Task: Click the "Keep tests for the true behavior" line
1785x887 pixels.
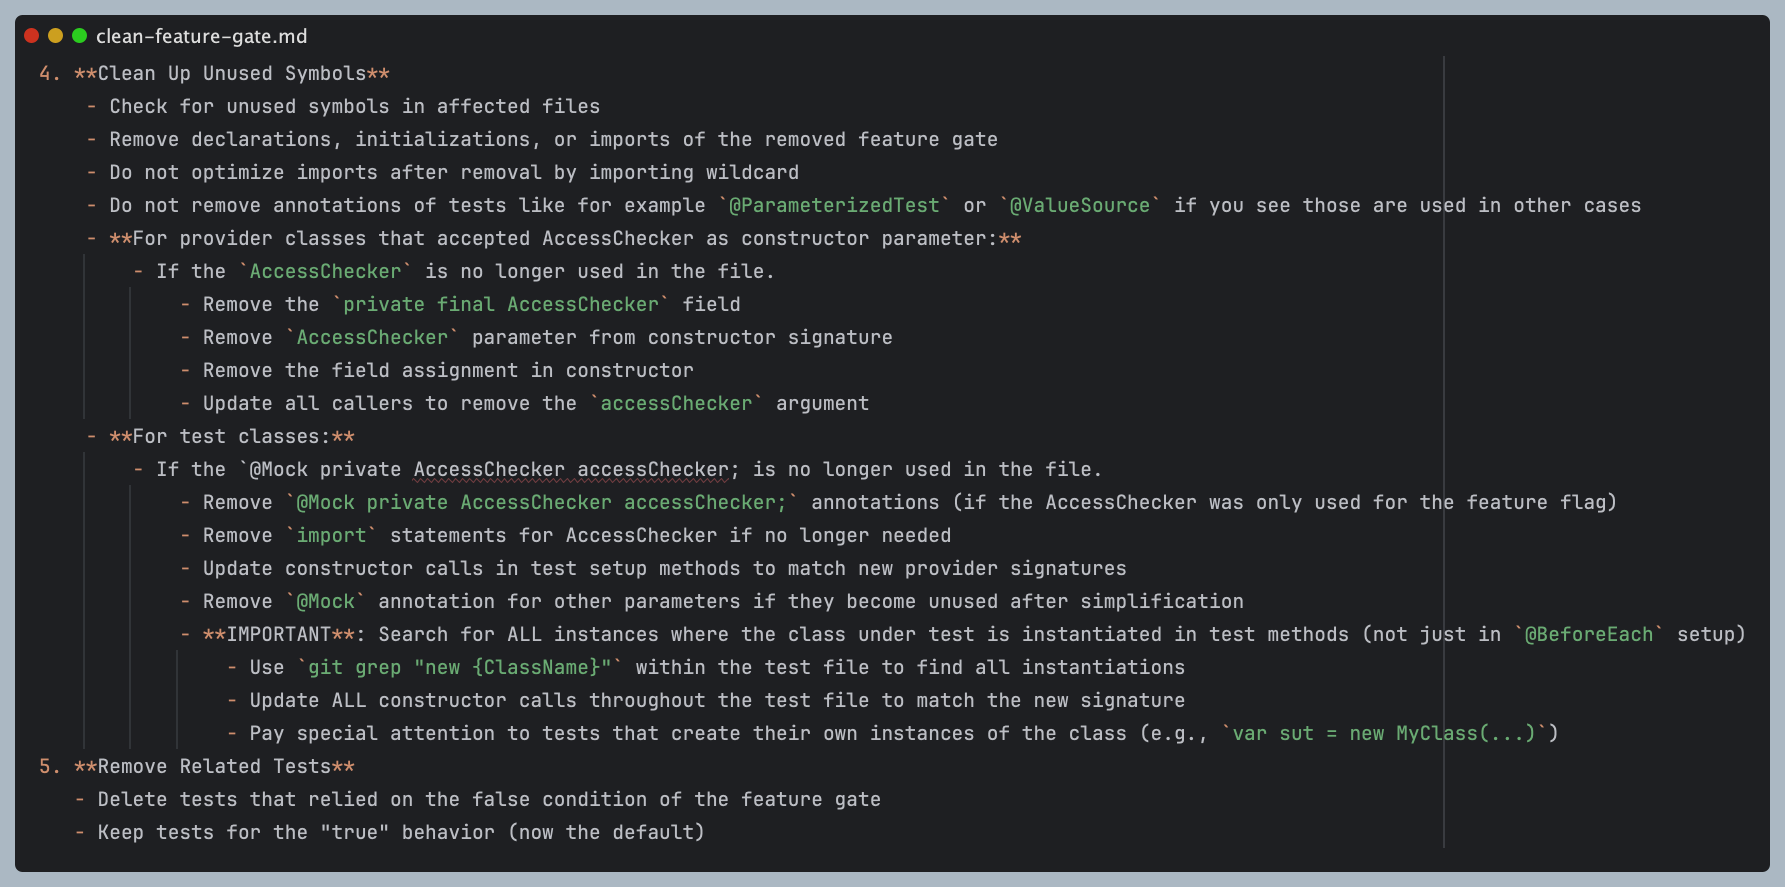Action: click(400, 833)
